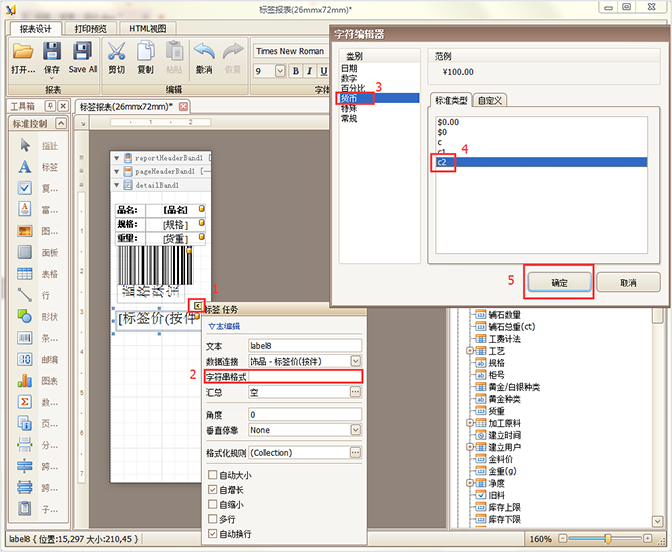Select the chart control in toolbox
This screenshot has height=552, width=672.
(25, 380)
